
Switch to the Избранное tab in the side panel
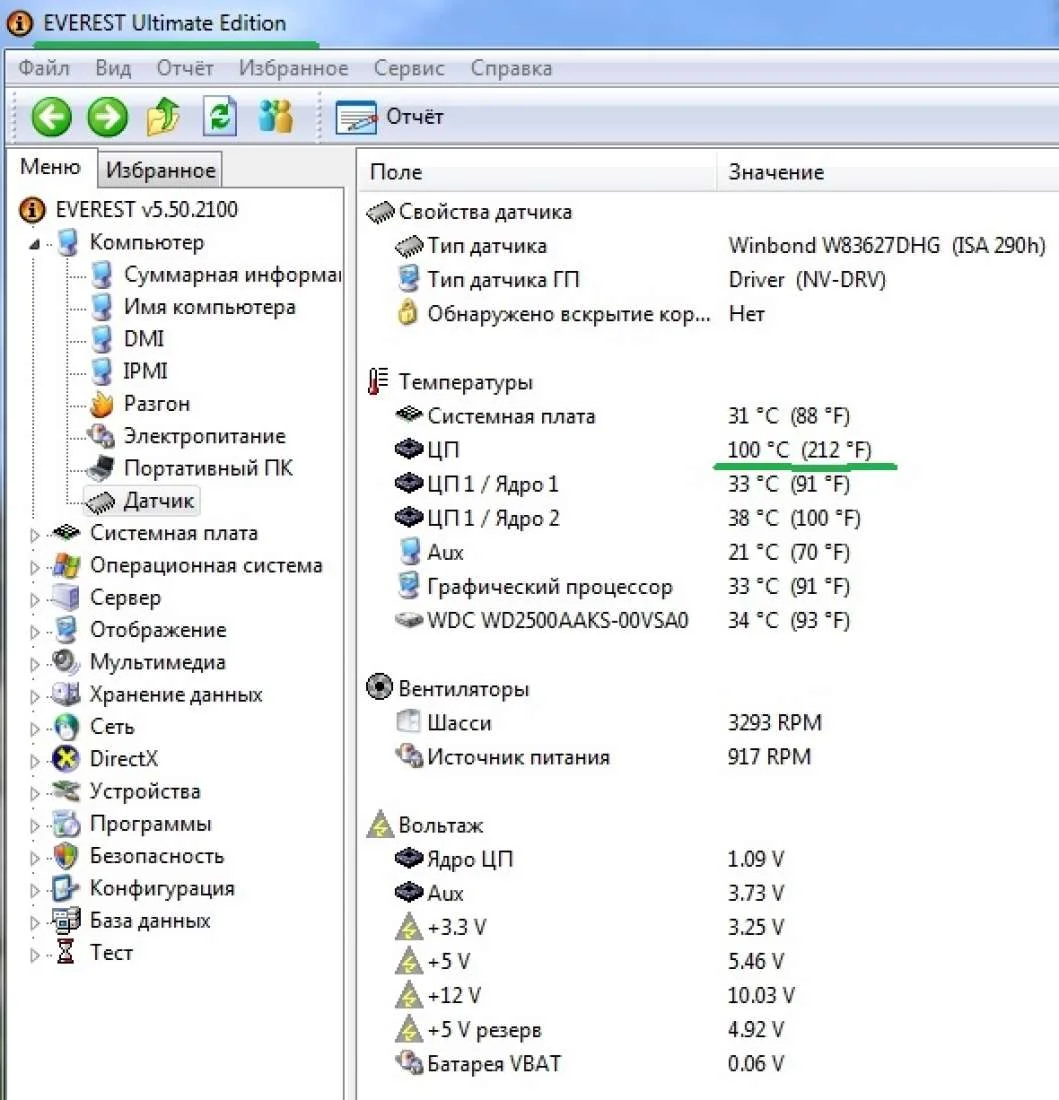click(161, 170)
